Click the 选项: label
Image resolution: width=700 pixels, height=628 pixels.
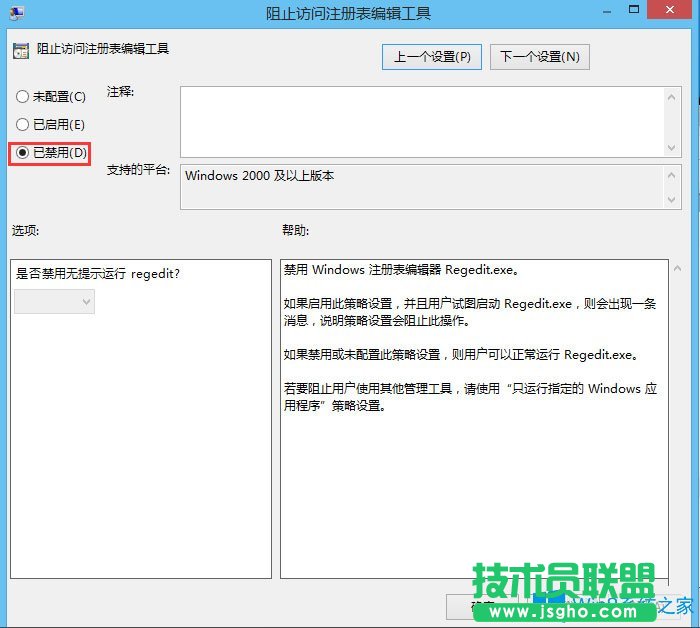click(x=25, y=230)
